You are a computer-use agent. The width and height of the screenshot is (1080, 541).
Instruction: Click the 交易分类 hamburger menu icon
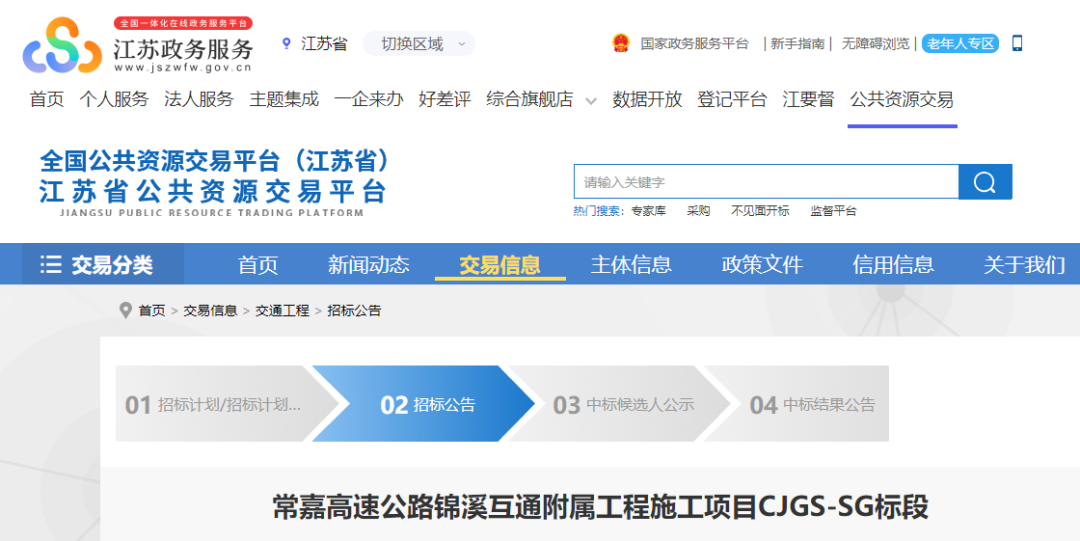pos(50,265)
